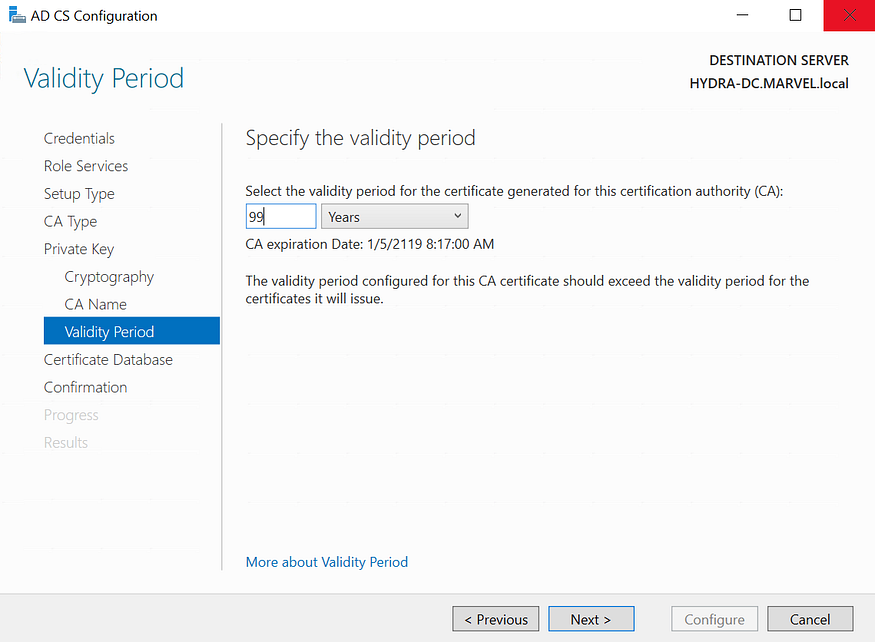Click the AD CS Configuration title bar icon
875x642 pixels.
coord(15,15)
